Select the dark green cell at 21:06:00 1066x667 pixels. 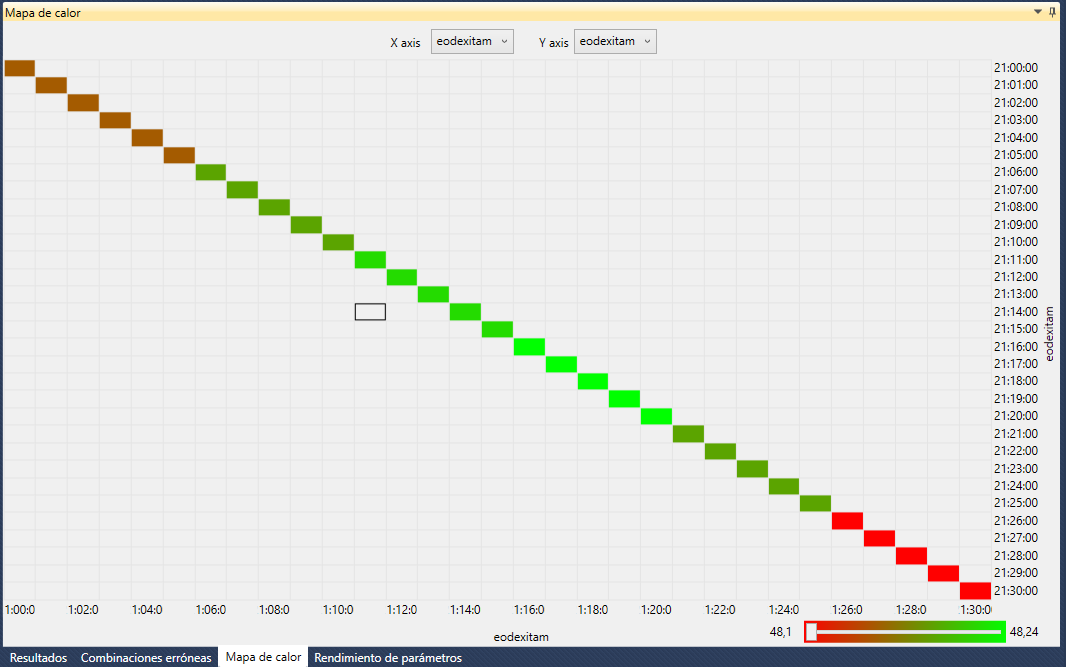tap(211, 172)
